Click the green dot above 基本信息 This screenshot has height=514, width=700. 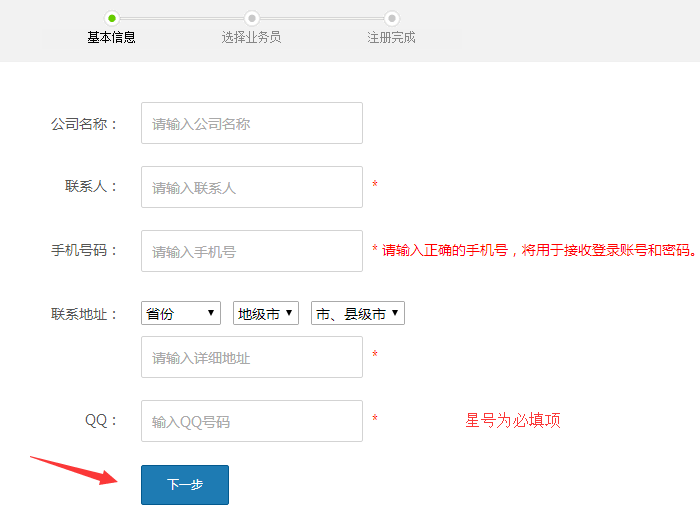pos(112,18)
